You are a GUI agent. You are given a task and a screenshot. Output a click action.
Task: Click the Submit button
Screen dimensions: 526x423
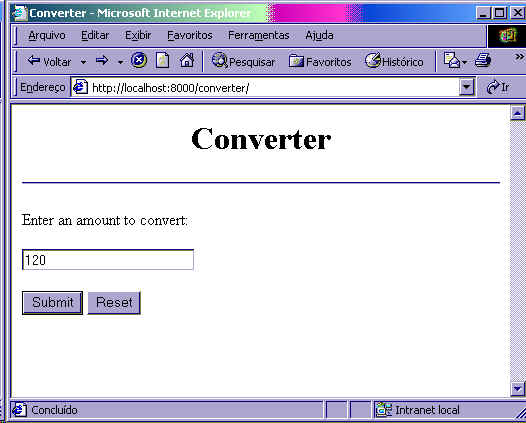52,303
